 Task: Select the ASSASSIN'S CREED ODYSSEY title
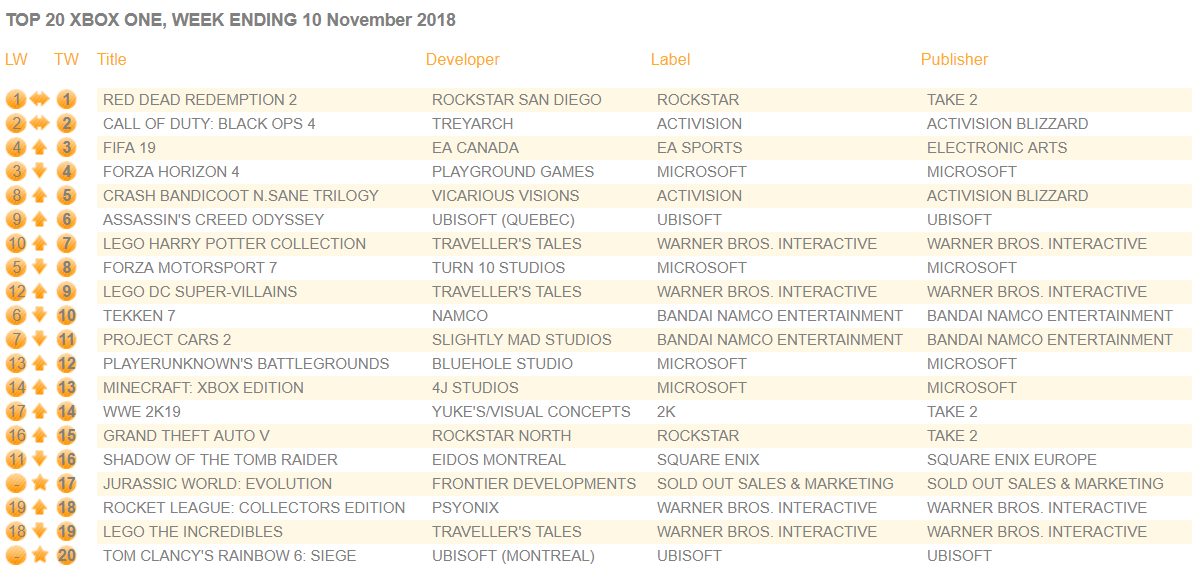point(214,220)
